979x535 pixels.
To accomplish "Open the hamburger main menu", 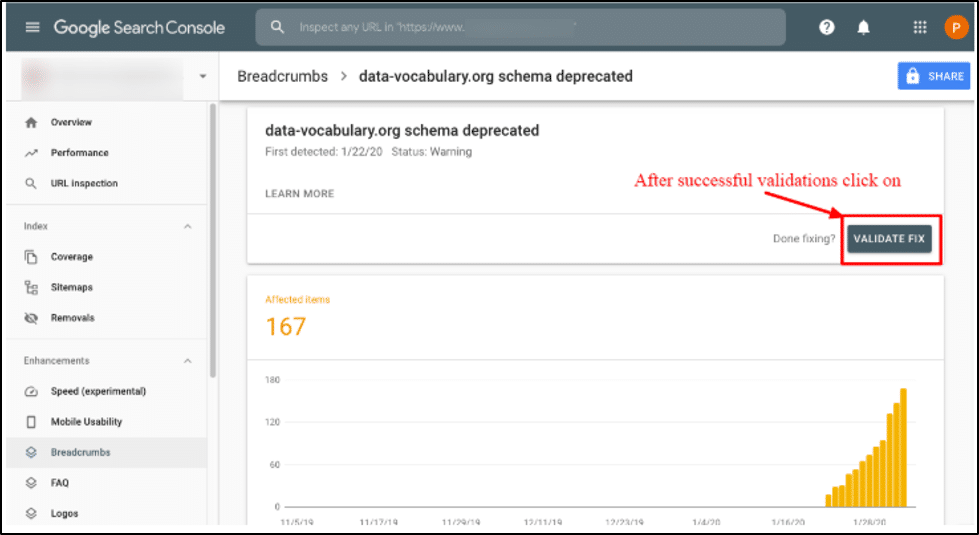I will pyautogui.click(x=32, y=27).
